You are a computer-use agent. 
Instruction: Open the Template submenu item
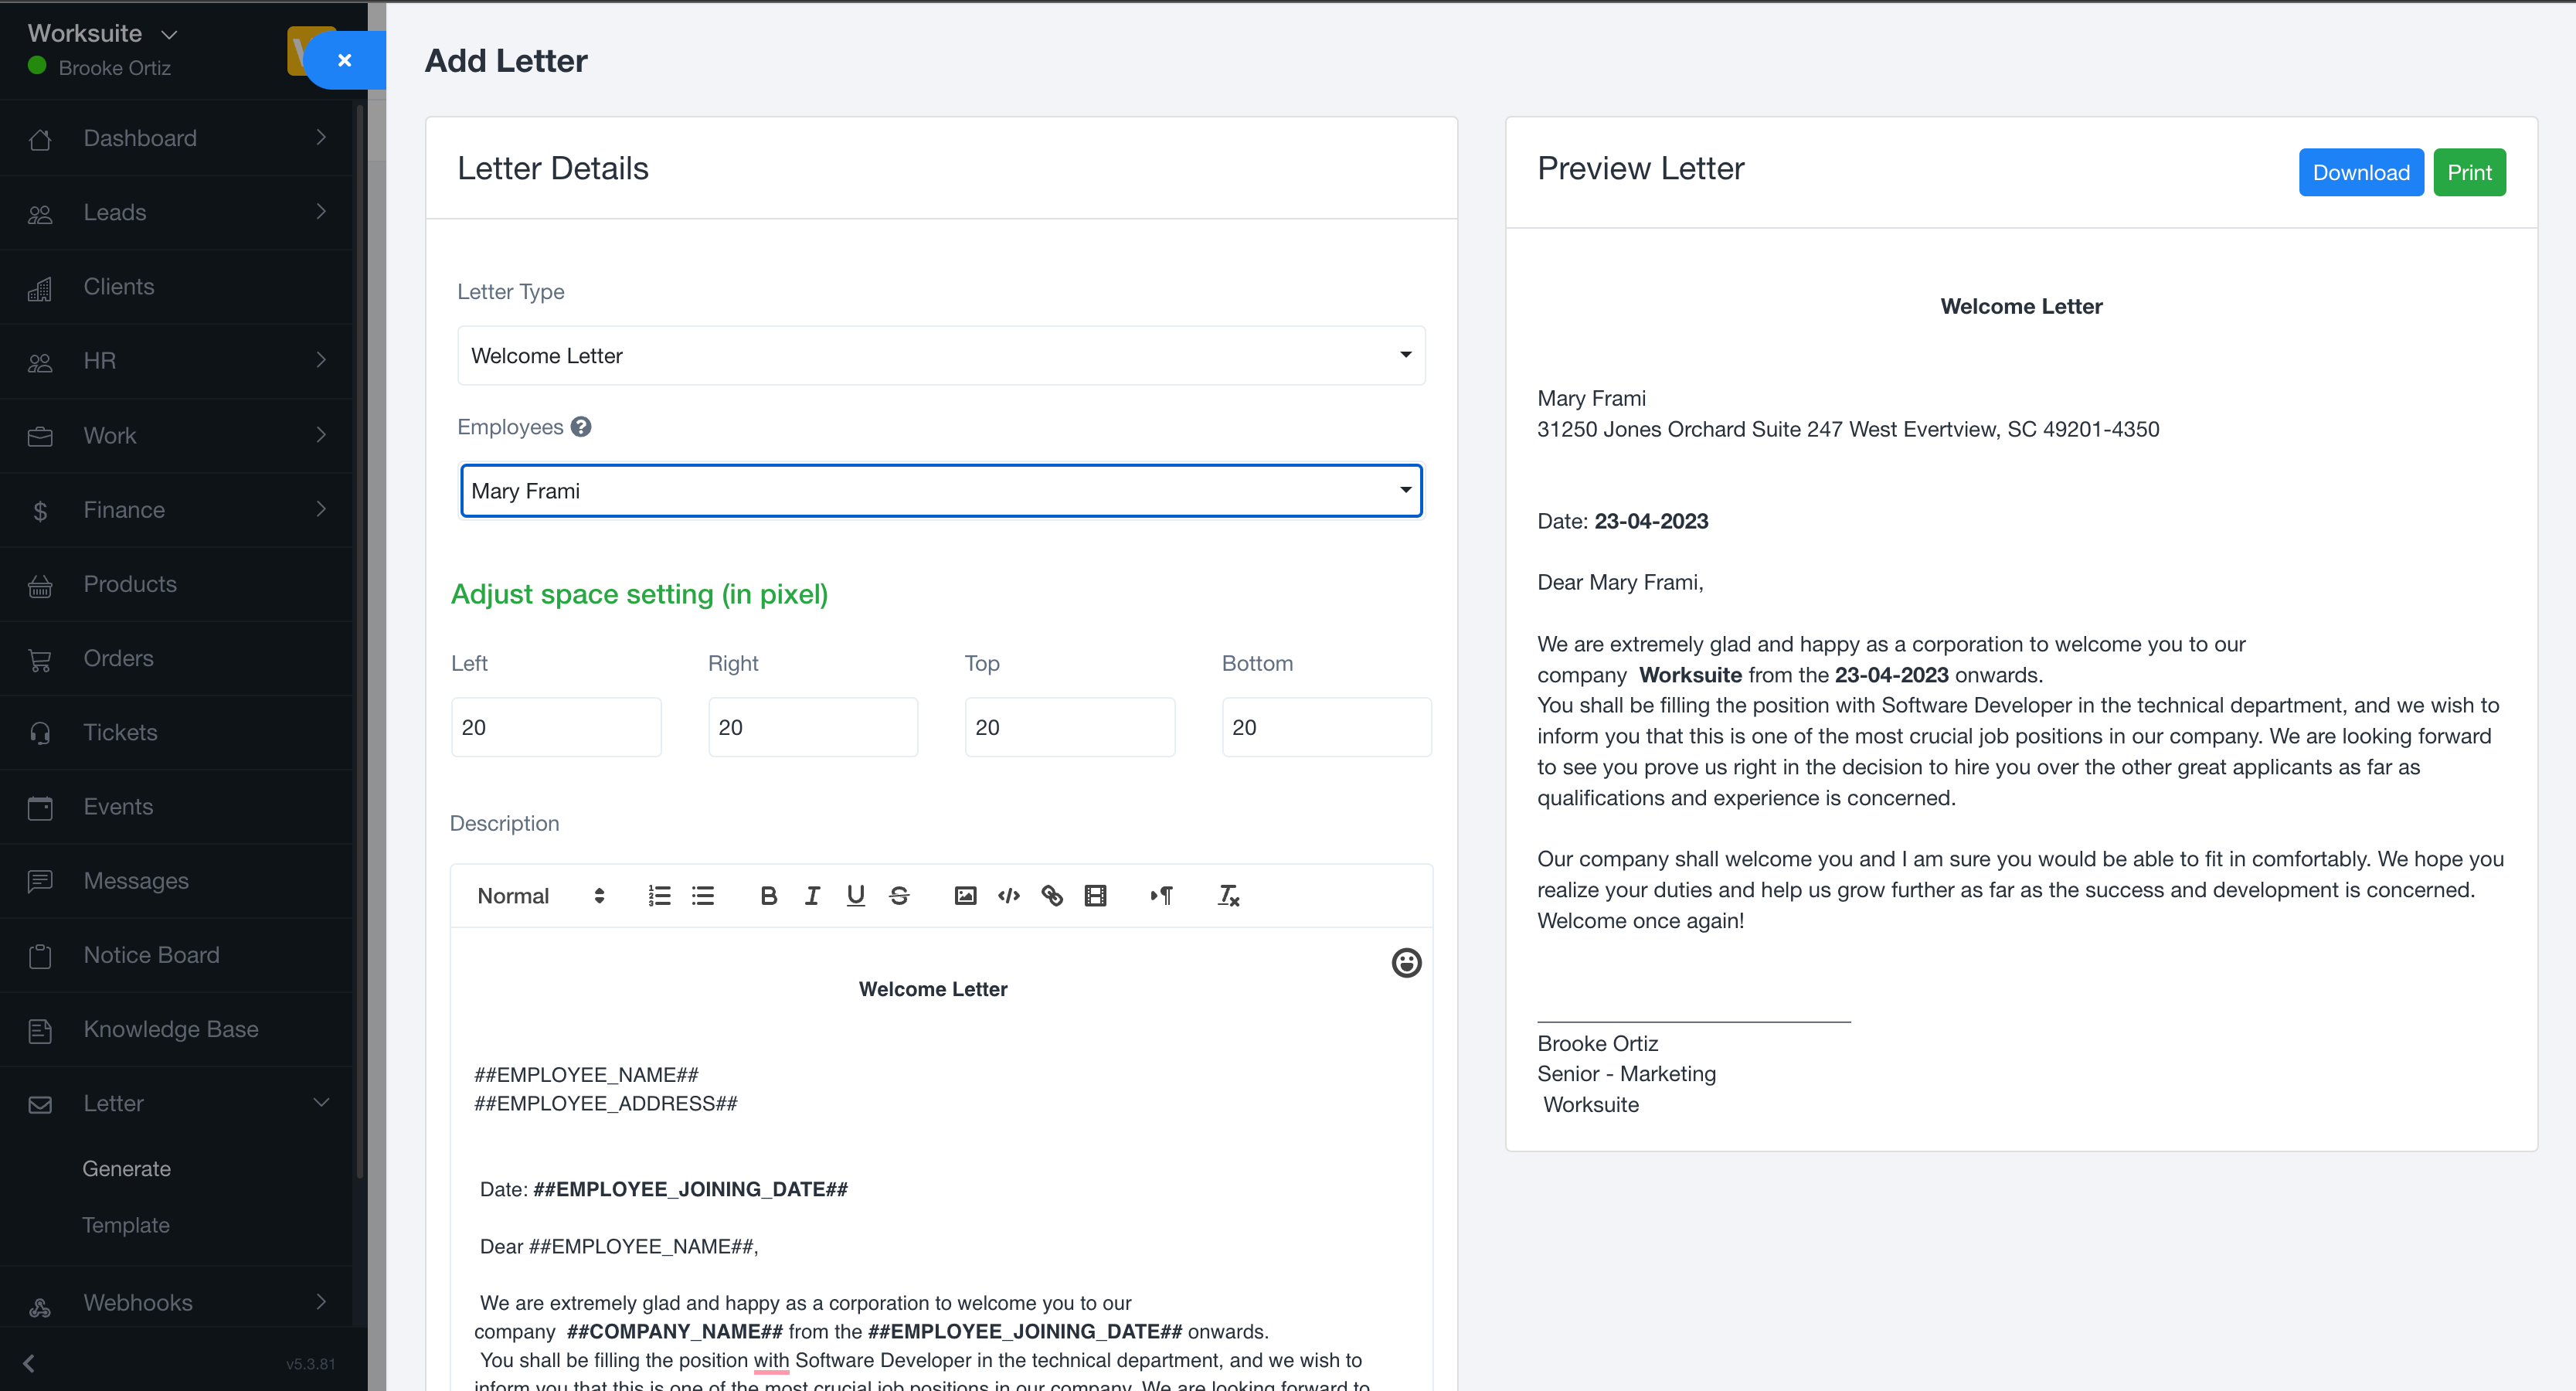(126, 1225)
